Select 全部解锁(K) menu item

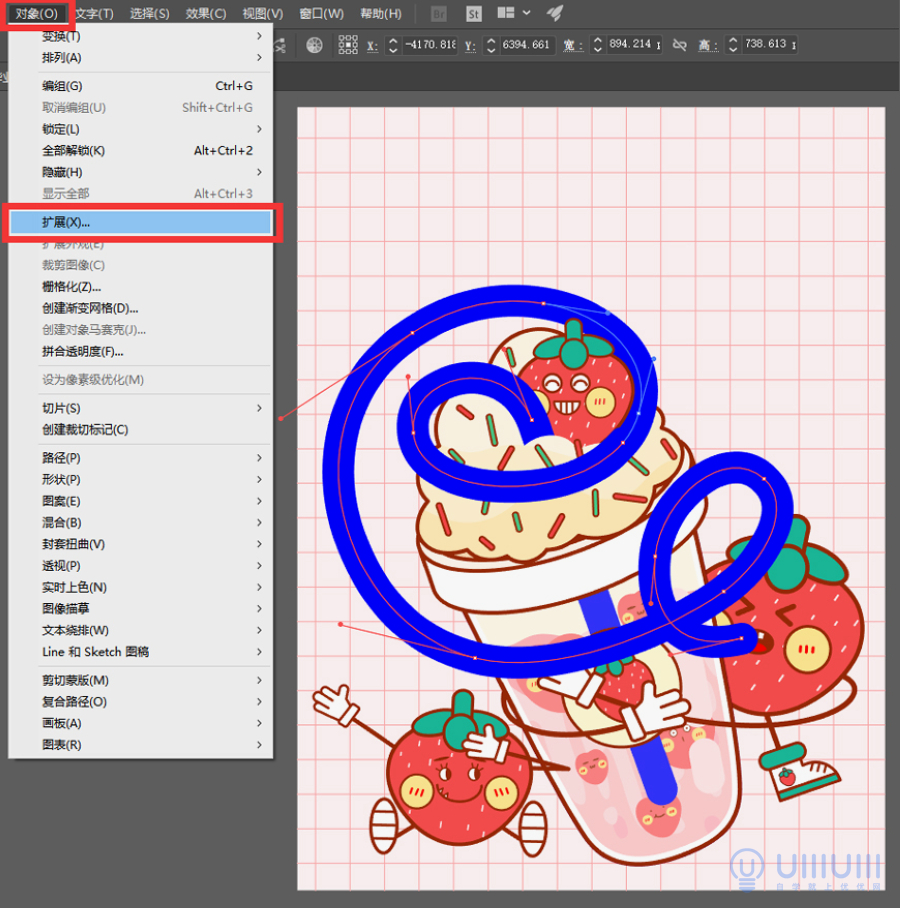point(140,151)
